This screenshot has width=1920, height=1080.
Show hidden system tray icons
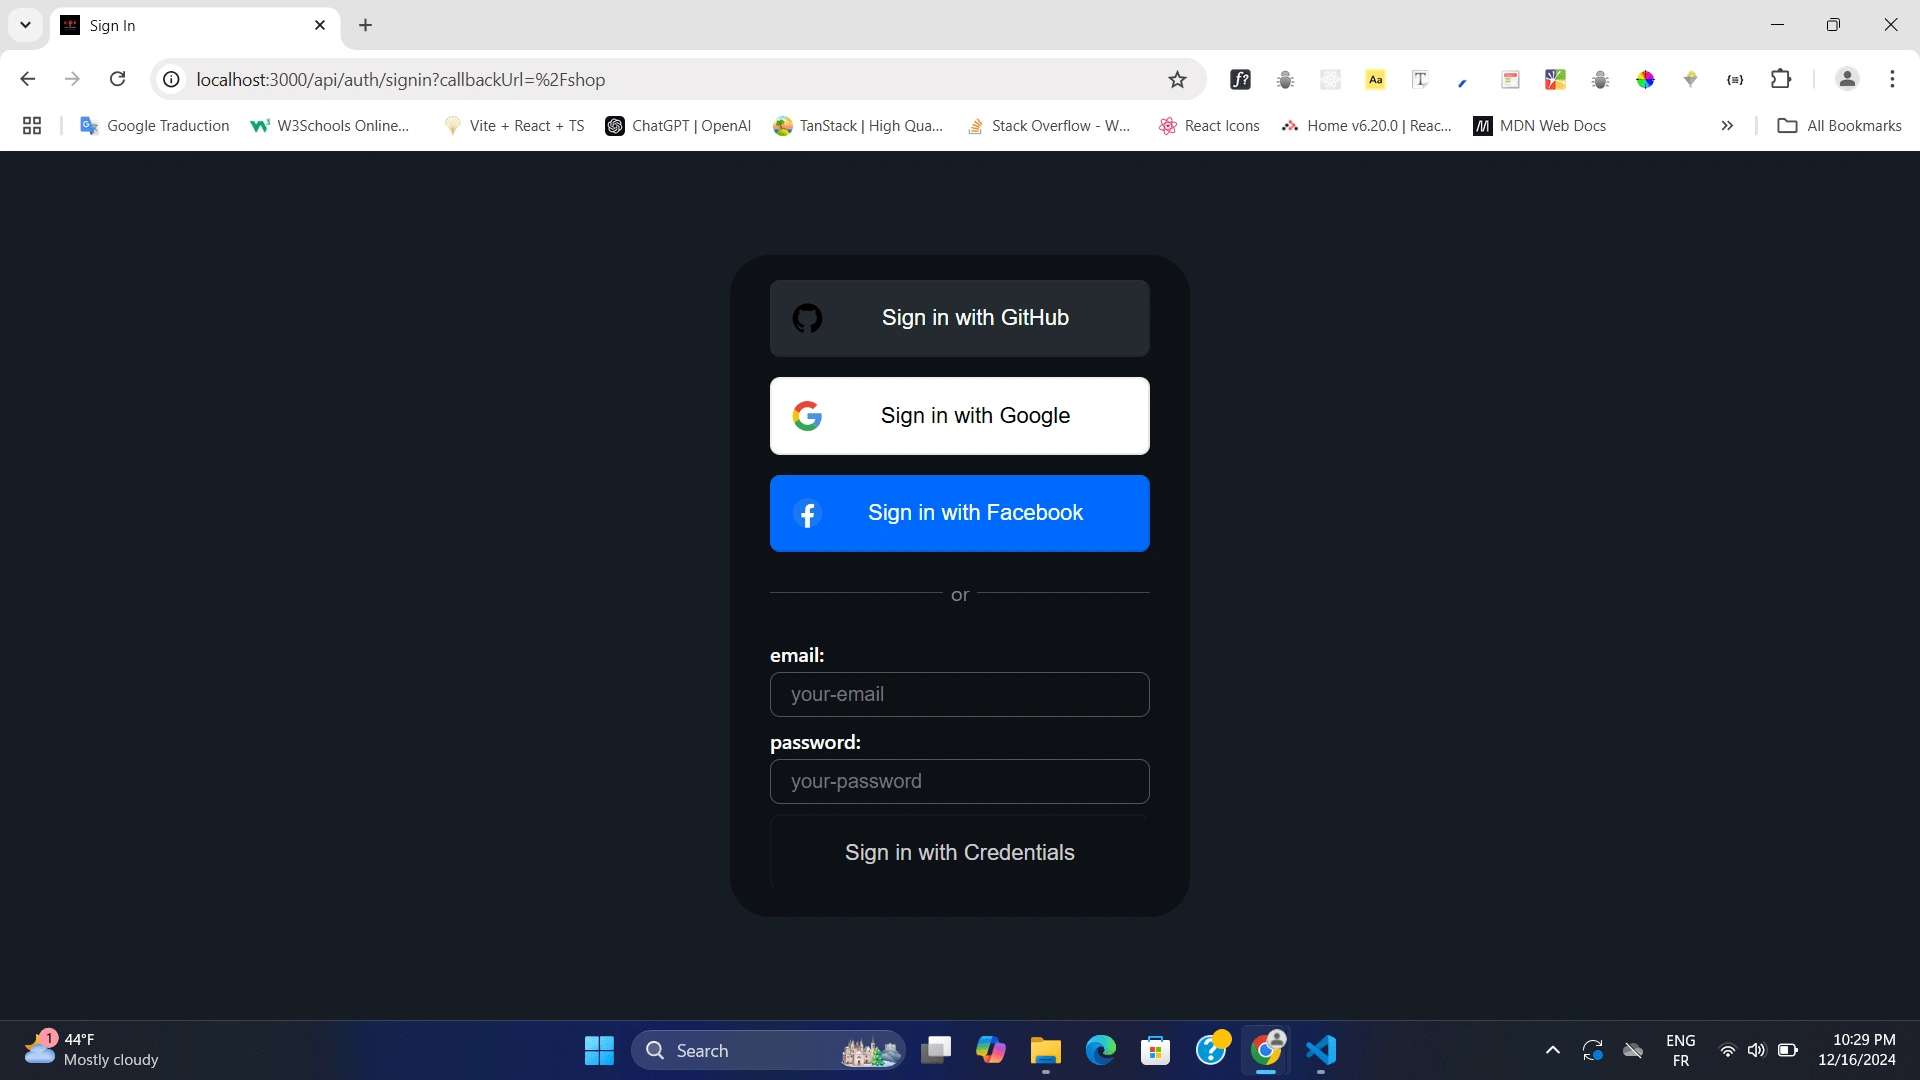tap(1552, 1050)
